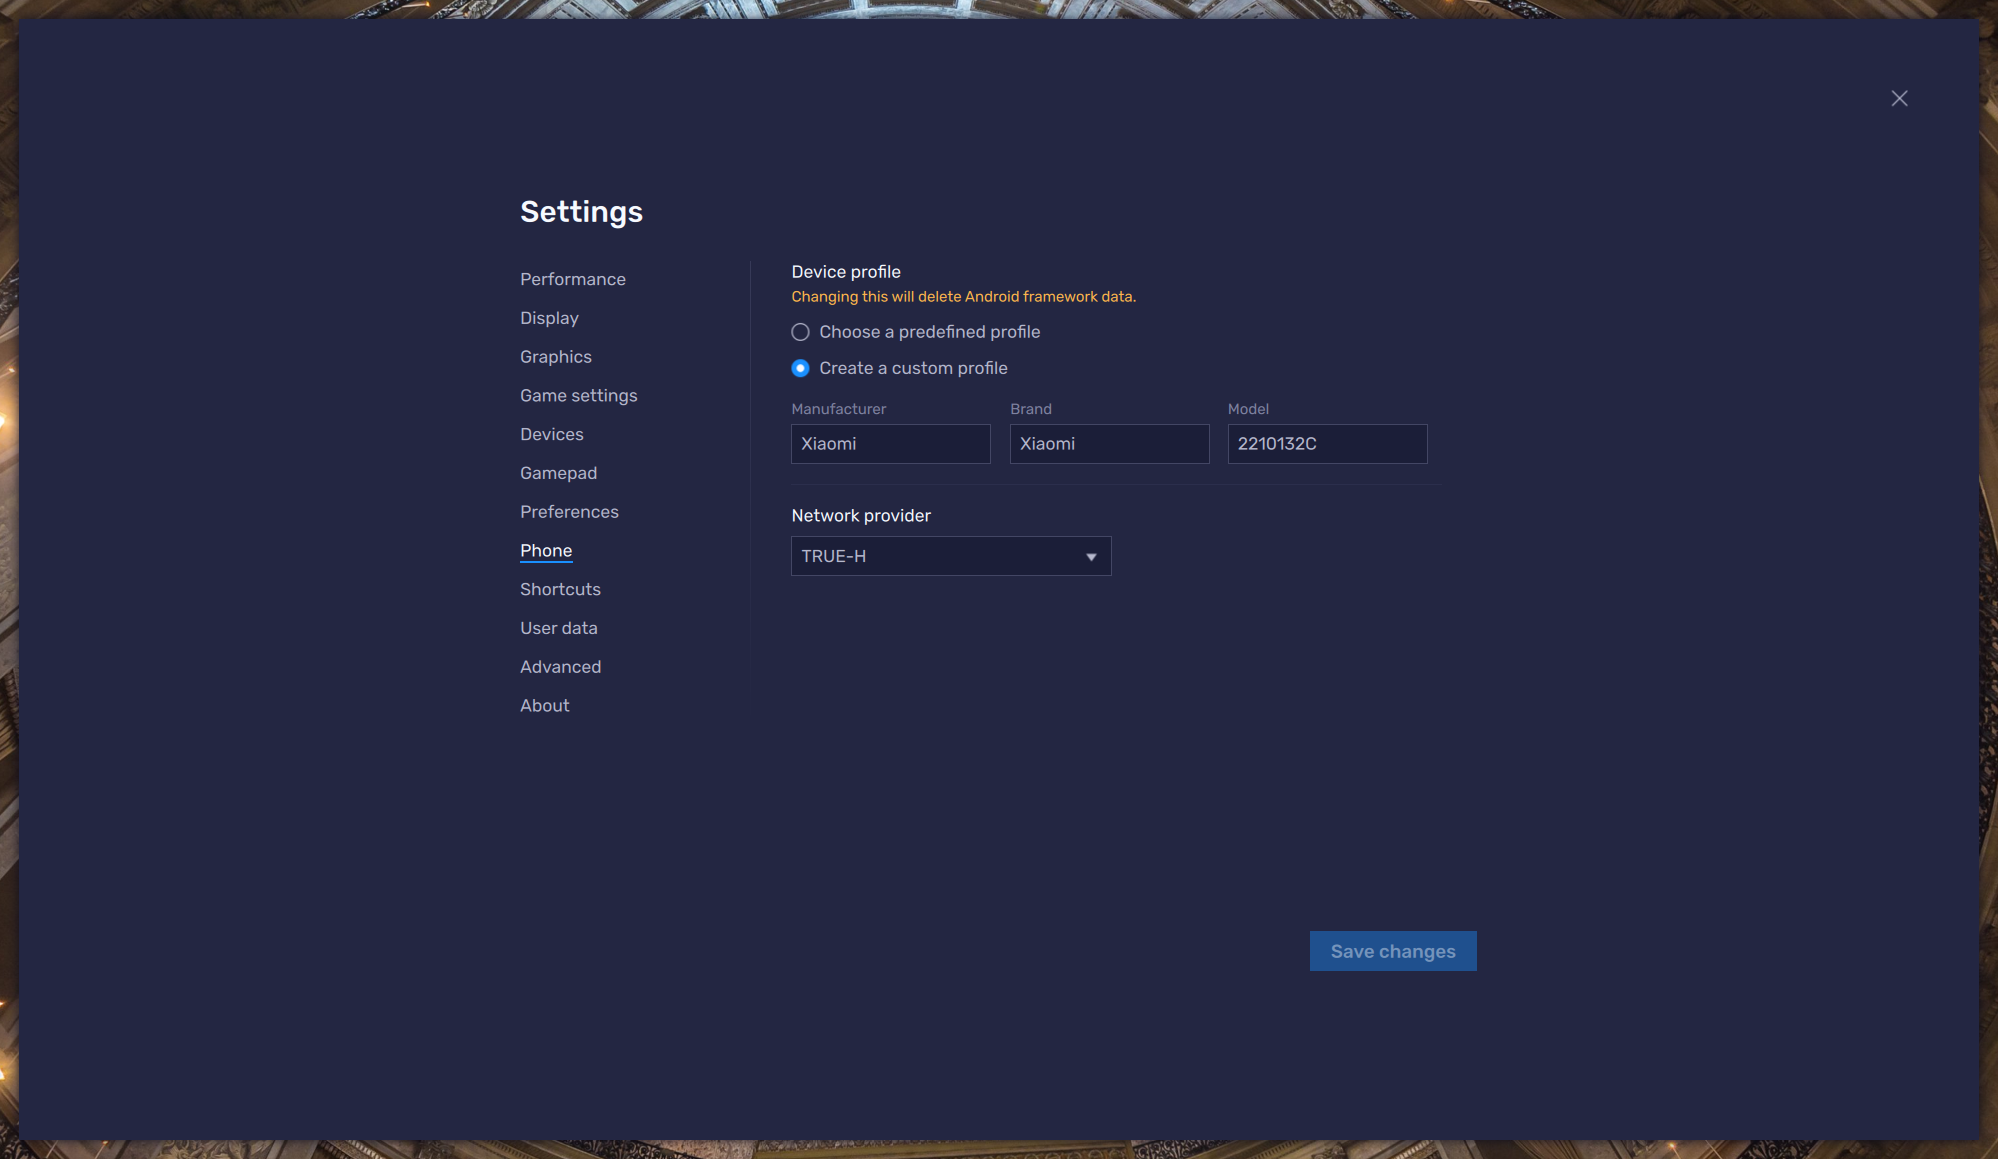1998x1159 pixels.
Task: Select the Phone settings tab
Action: point(546,551)
